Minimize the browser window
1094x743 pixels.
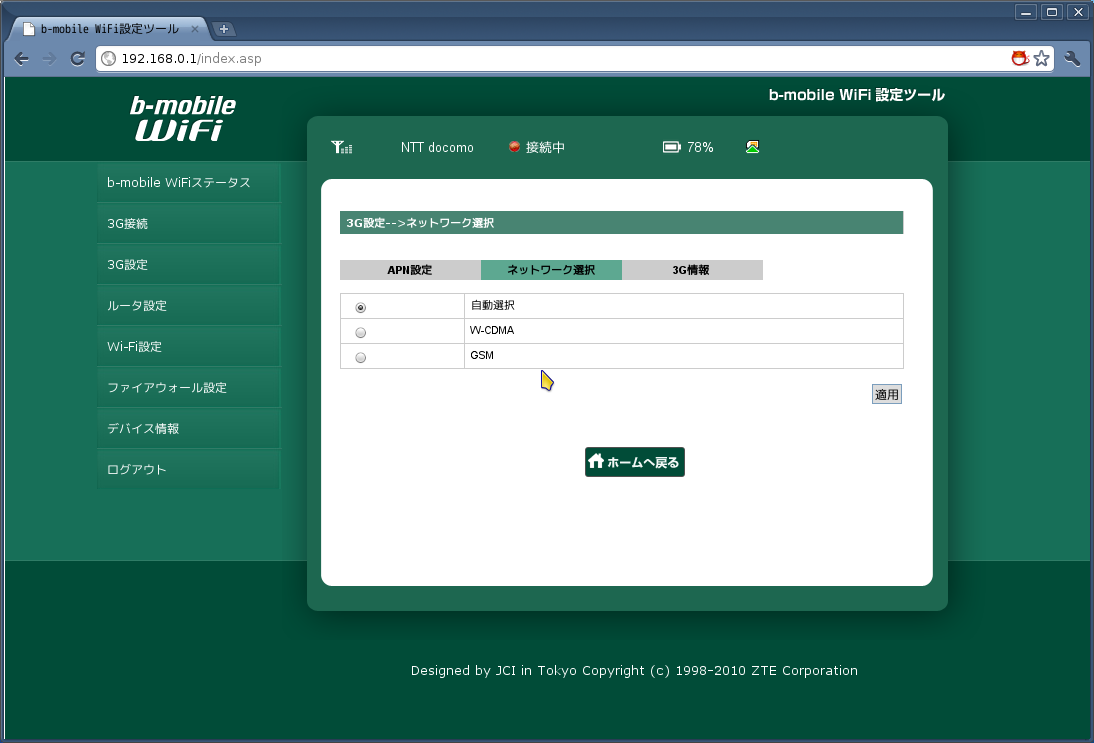coord(1026,12)
